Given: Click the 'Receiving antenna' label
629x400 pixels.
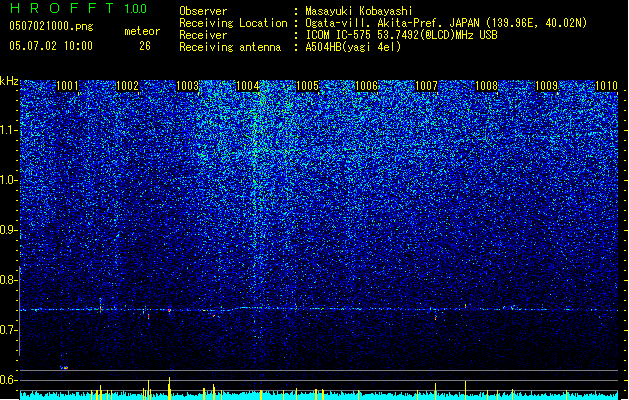Looking at the screenshot, I should click(x=230, y=47).
